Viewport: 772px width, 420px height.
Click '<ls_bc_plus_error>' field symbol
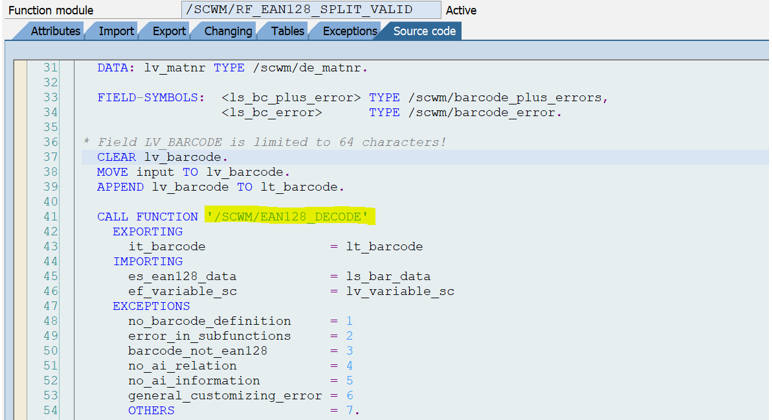coord(291,97)
